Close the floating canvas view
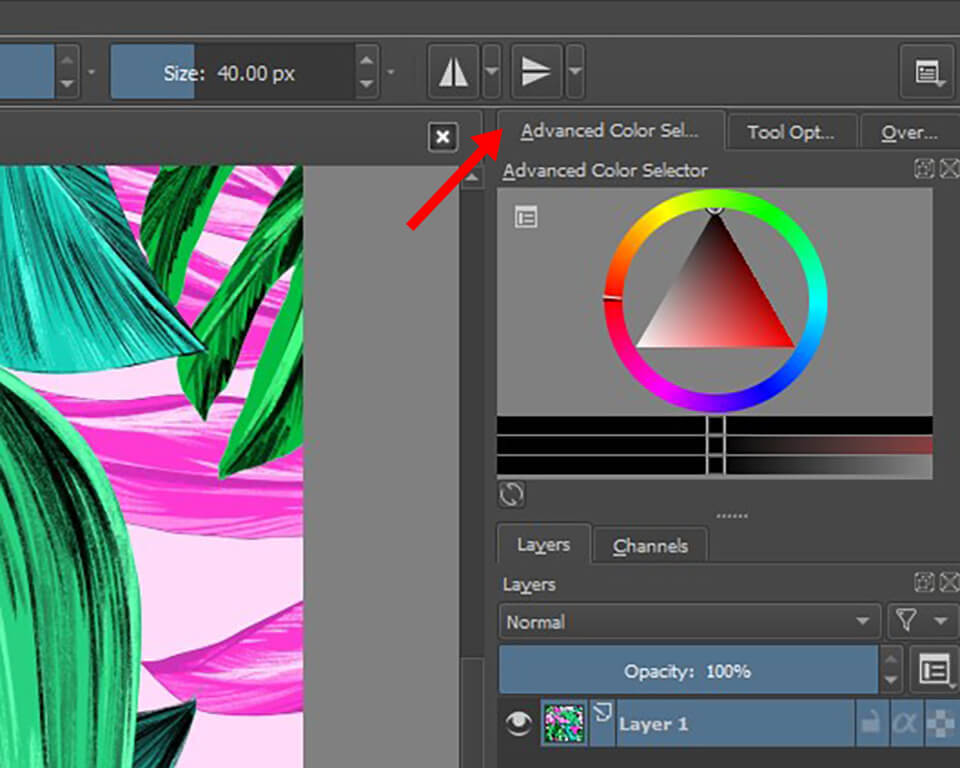The width and height of the screenshot is (960, 768). point(441,136)
